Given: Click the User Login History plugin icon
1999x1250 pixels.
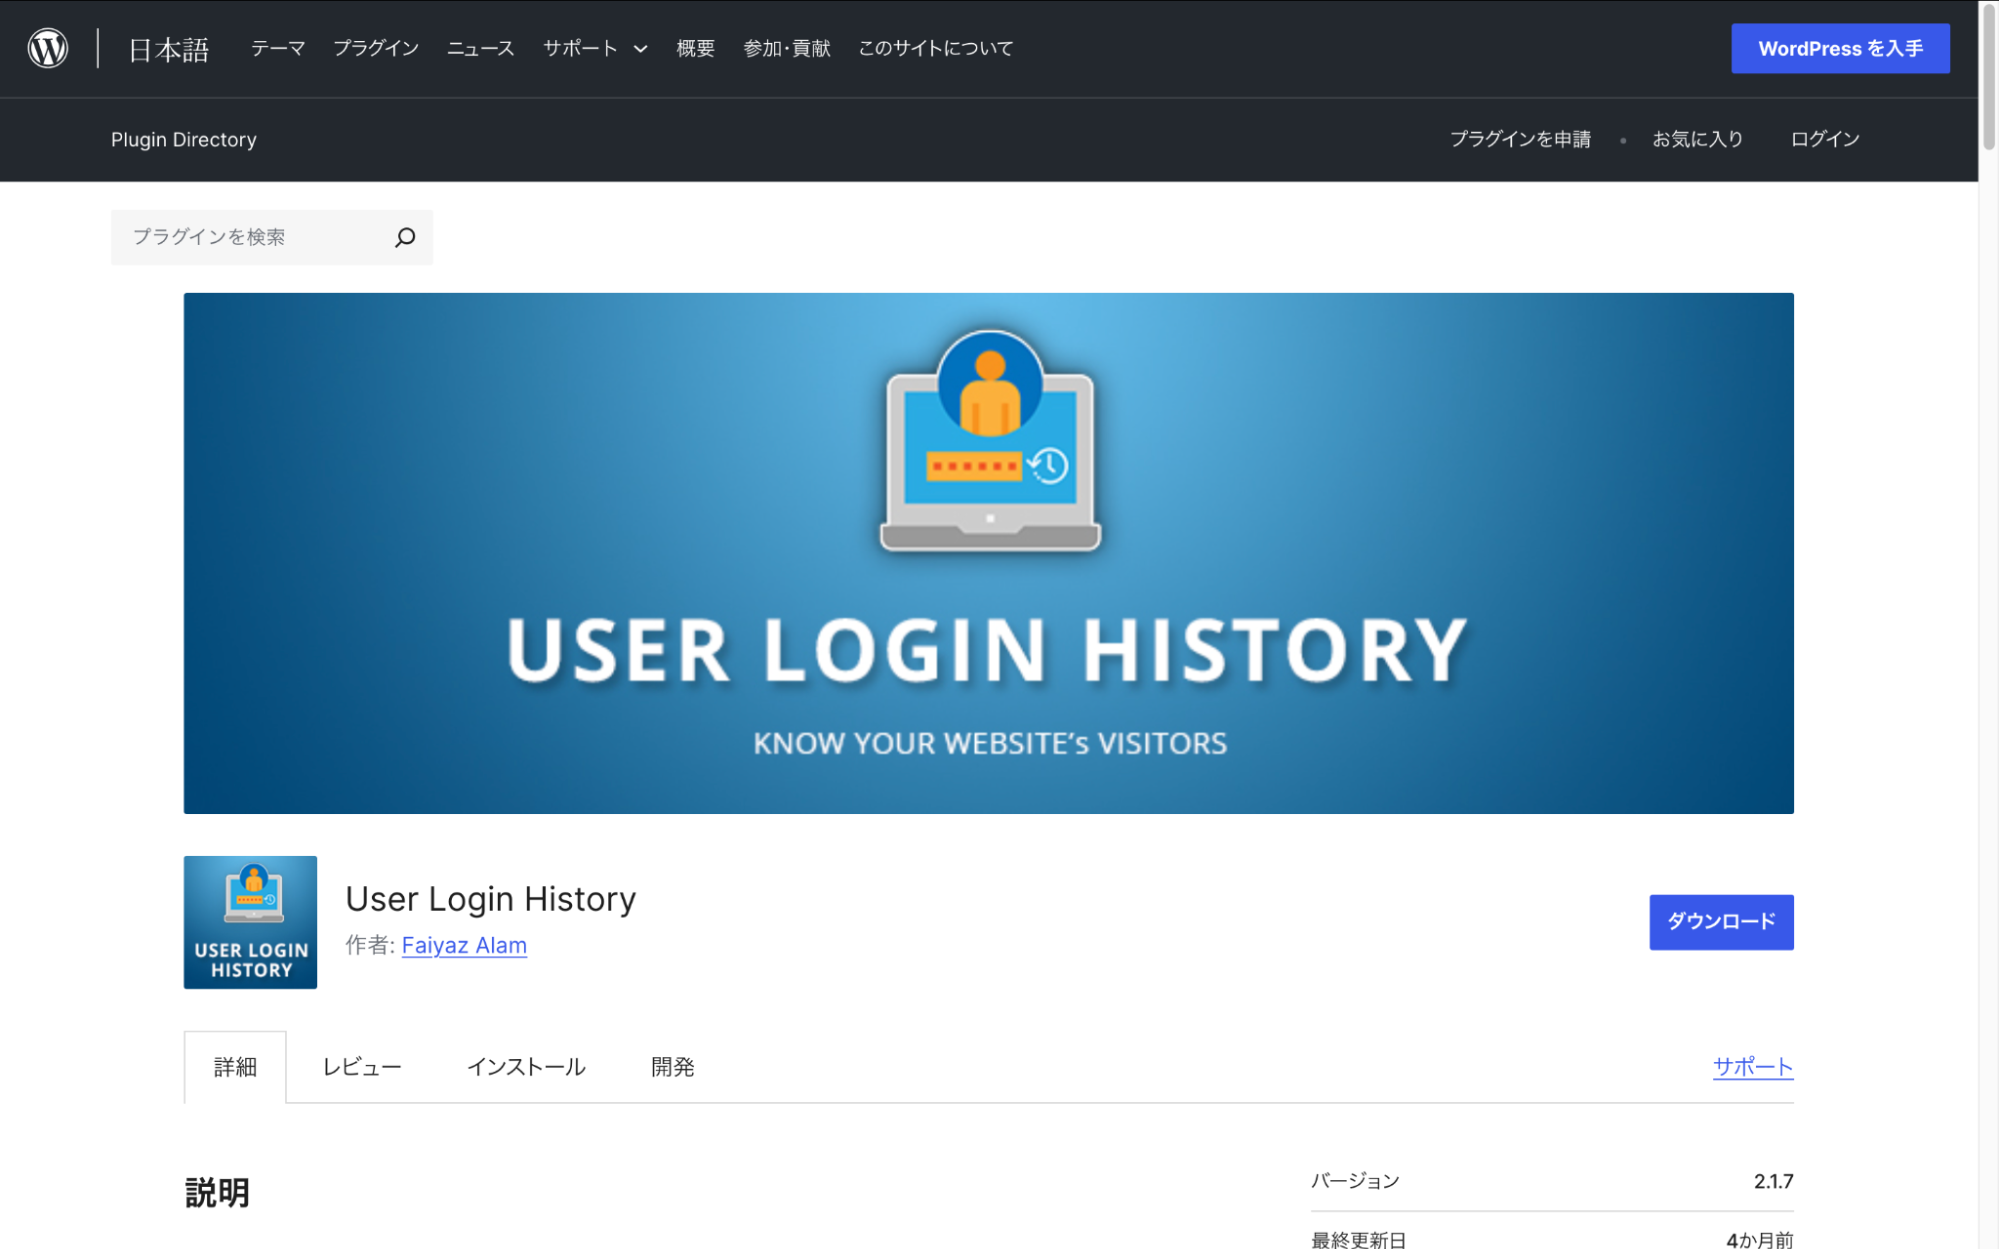Looking at the screenshot, I should click(x=249, y=922).
